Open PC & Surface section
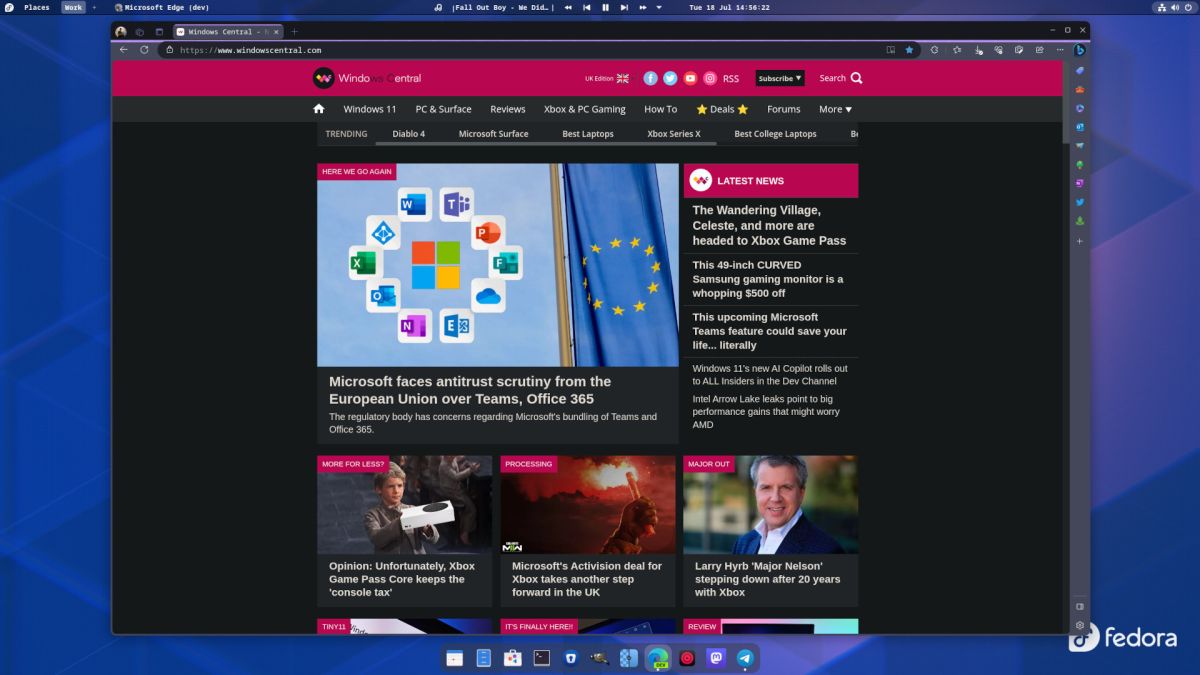This screenshot has height=675, width=1200. point(443,109)
